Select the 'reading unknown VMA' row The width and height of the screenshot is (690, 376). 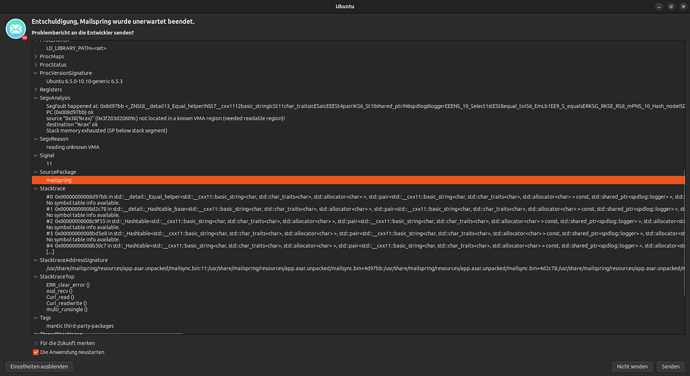[x=73, y=147]
